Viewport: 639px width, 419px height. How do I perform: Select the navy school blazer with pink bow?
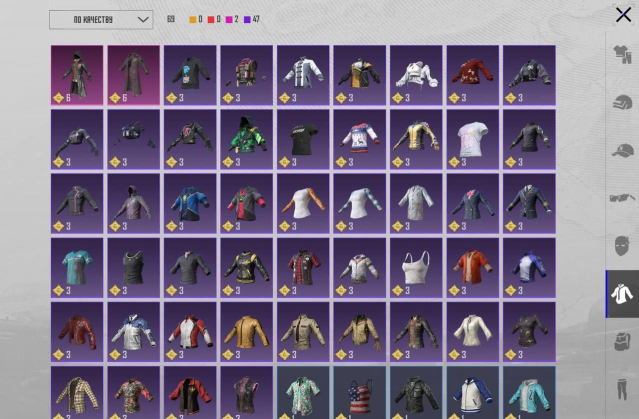point(473,203)
